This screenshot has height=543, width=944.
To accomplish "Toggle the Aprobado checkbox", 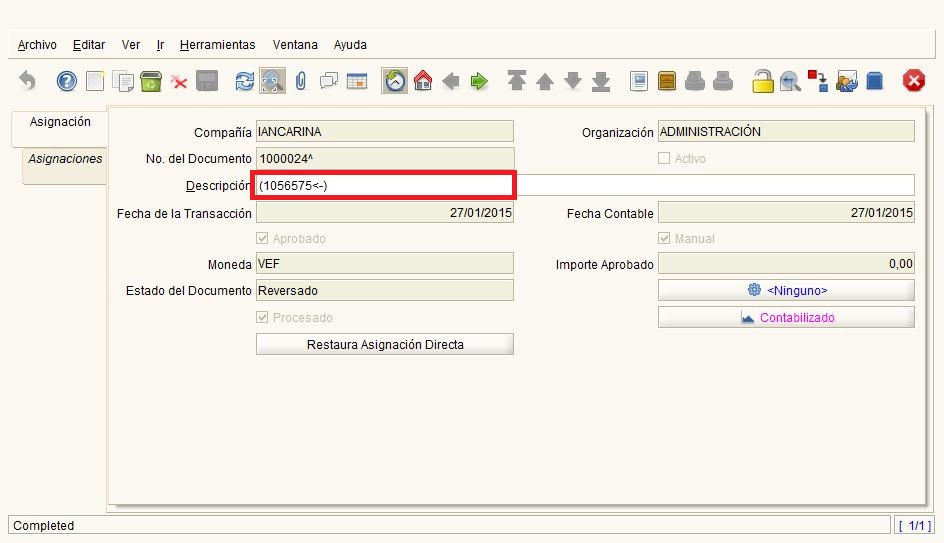I will [x=263, y=239].
